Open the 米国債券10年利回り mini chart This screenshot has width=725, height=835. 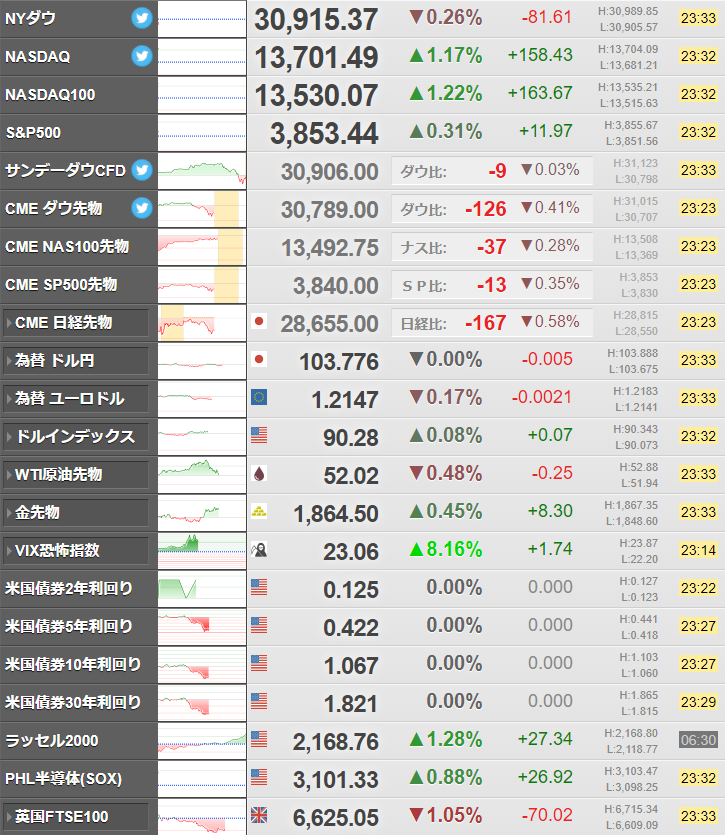coord(202,665)
